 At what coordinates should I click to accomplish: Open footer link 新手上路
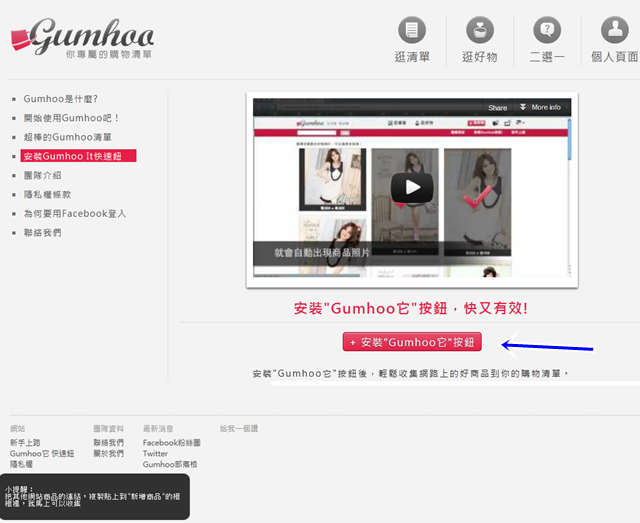point(25,443)
